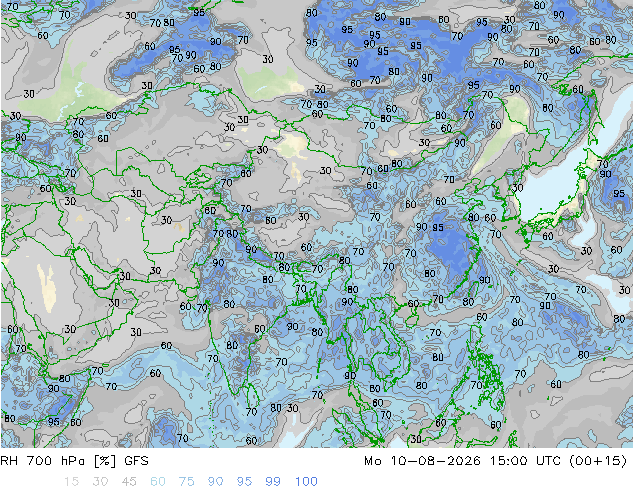
Task: Click the 'RH 700 hPa [%] GFS' map title
Action: click(74, 461)
